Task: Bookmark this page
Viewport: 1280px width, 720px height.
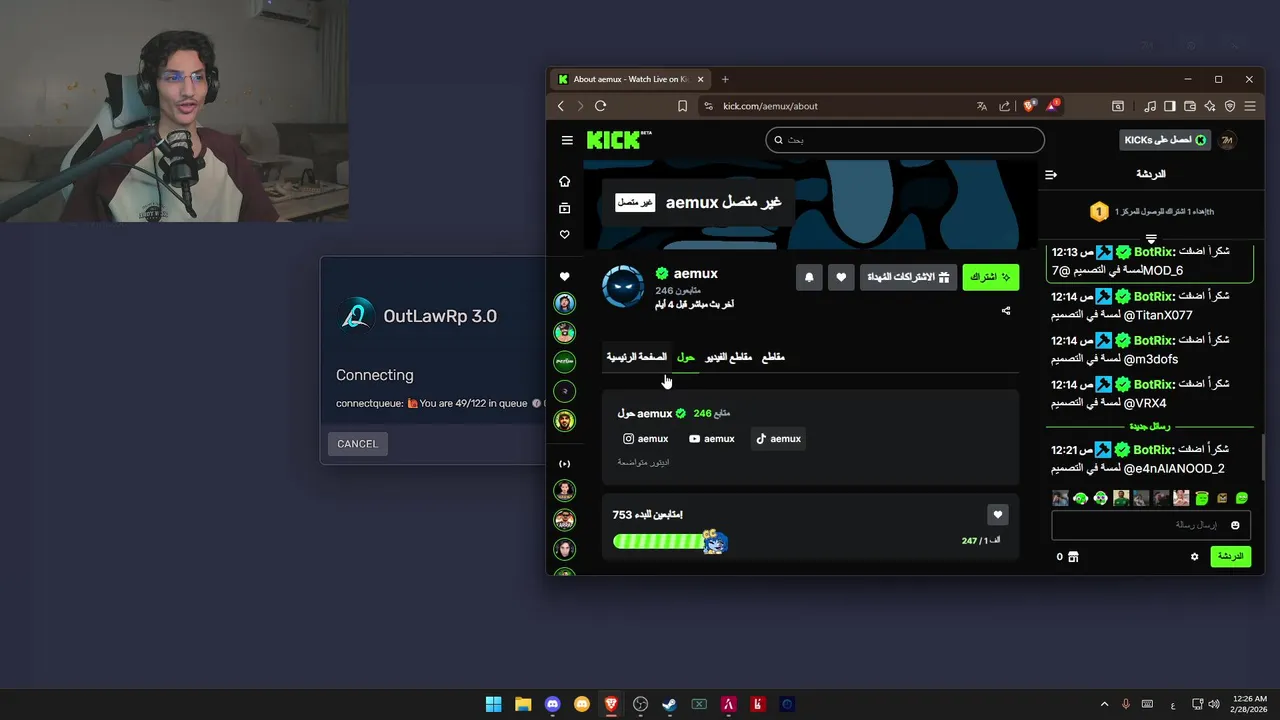Action: (682, 106)
